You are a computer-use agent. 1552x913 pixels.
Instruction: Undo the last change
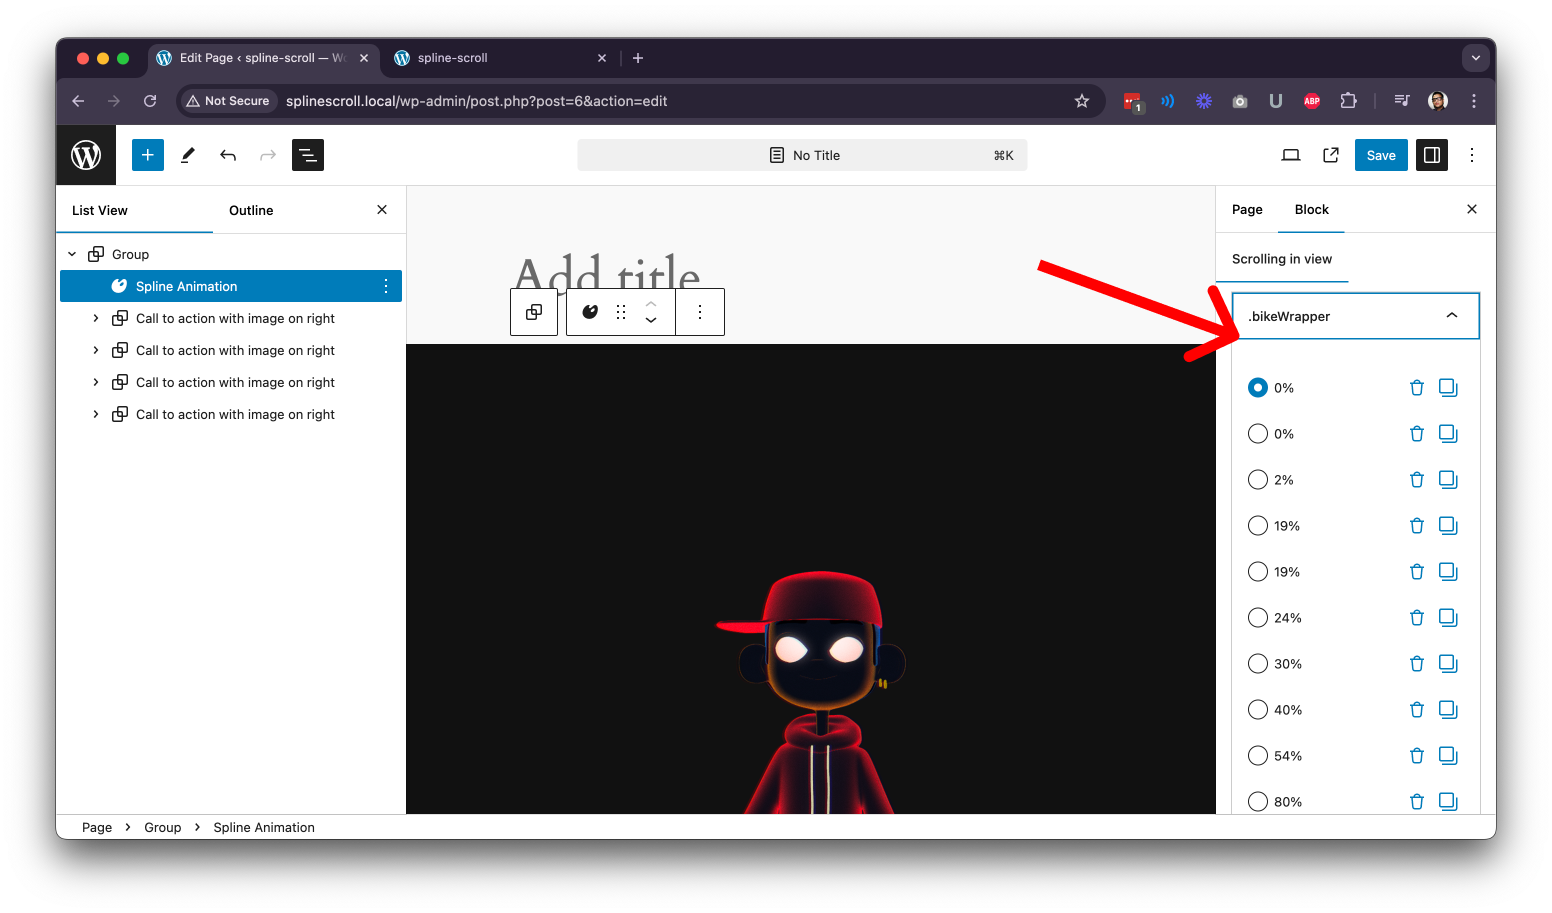tap(228, 155)
